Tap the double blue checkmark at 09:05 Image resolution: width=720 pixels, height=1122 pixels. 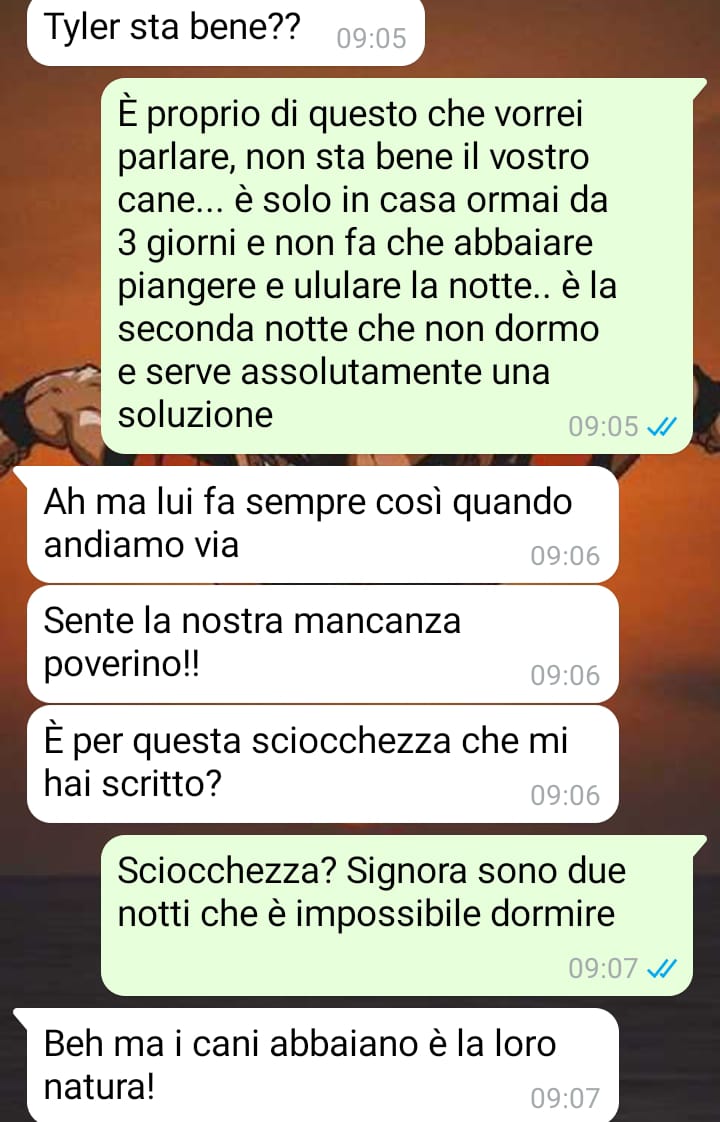click(x=661, y=427)
